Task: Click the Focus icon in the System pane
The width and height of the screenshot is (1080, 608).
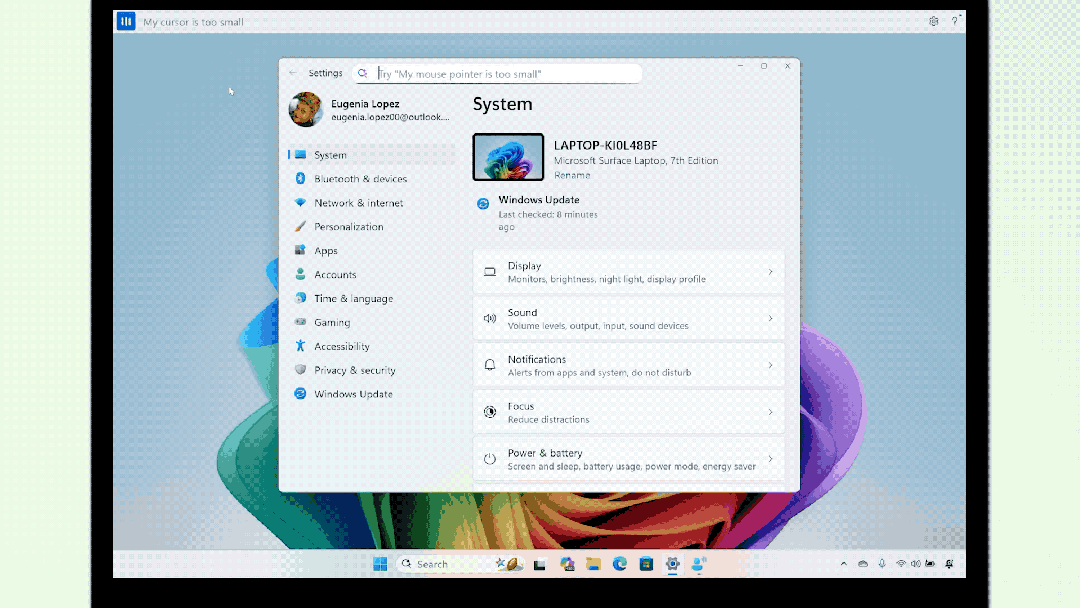Action: click(x=490, y=411)
